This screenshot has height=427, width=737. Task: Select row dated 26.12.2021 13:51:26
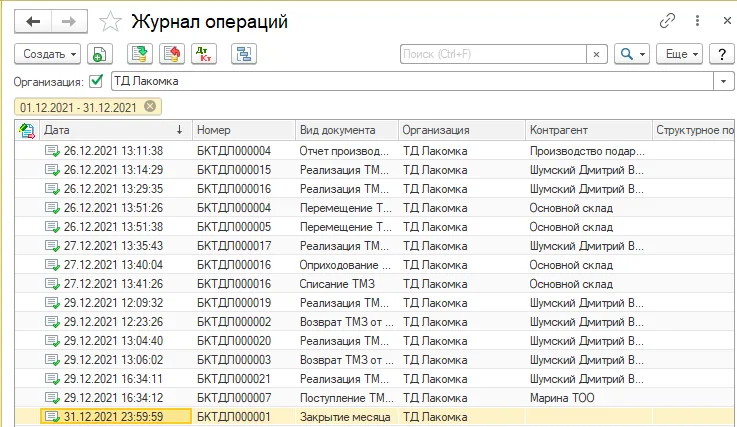coord(374,208)
